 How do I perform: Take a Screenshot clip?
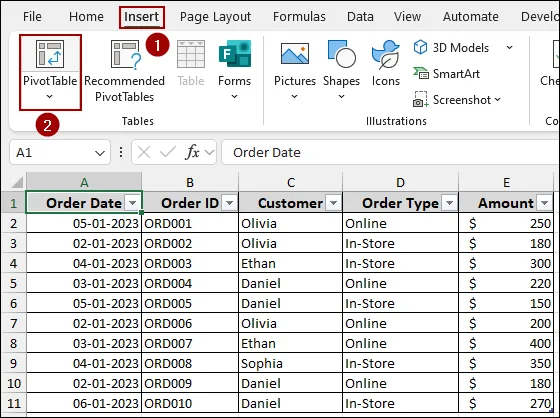point(452,100)
